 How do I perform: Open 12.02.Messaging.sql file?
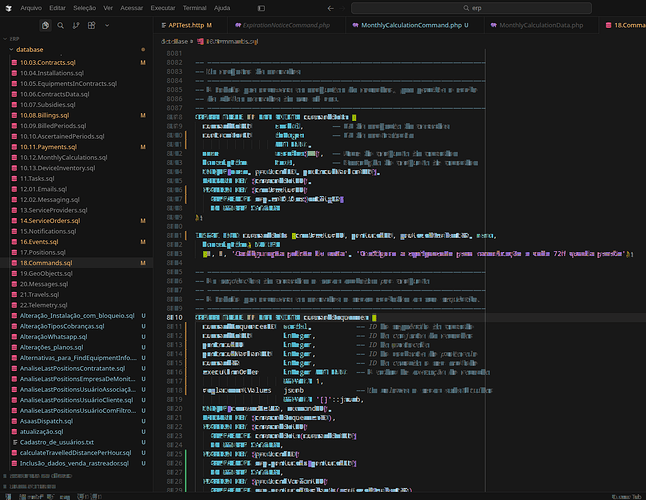pos(50,200)
